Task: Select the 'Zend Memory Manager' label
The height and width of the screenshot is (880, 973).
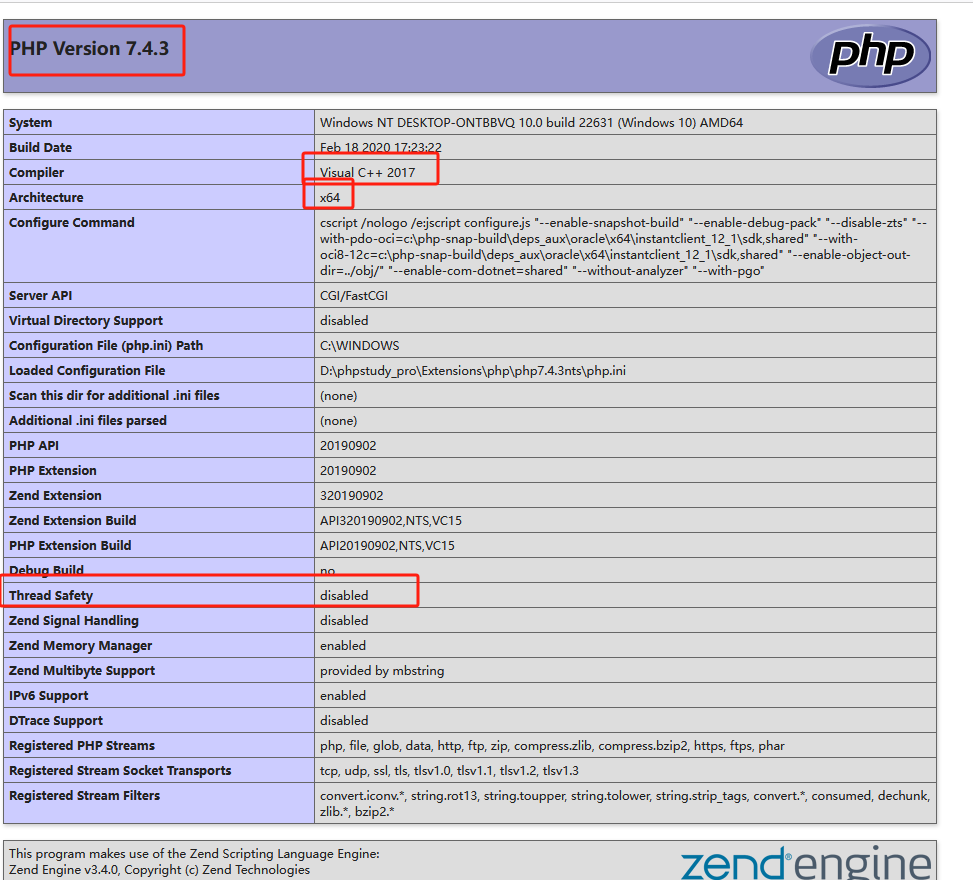Action: click(80, 645)
